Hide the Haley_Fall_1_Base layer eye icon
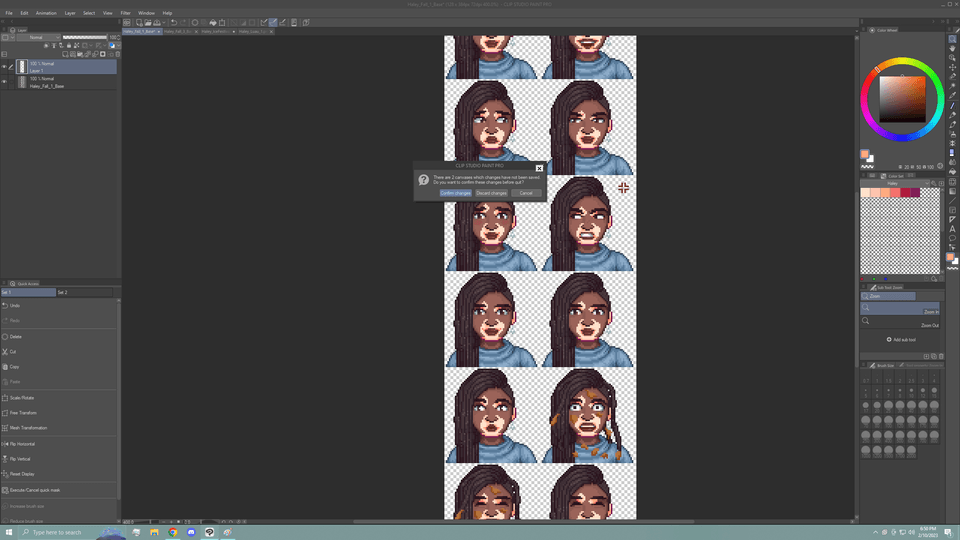The width and height of the screenshot is (960, 540). pos(4,81)
